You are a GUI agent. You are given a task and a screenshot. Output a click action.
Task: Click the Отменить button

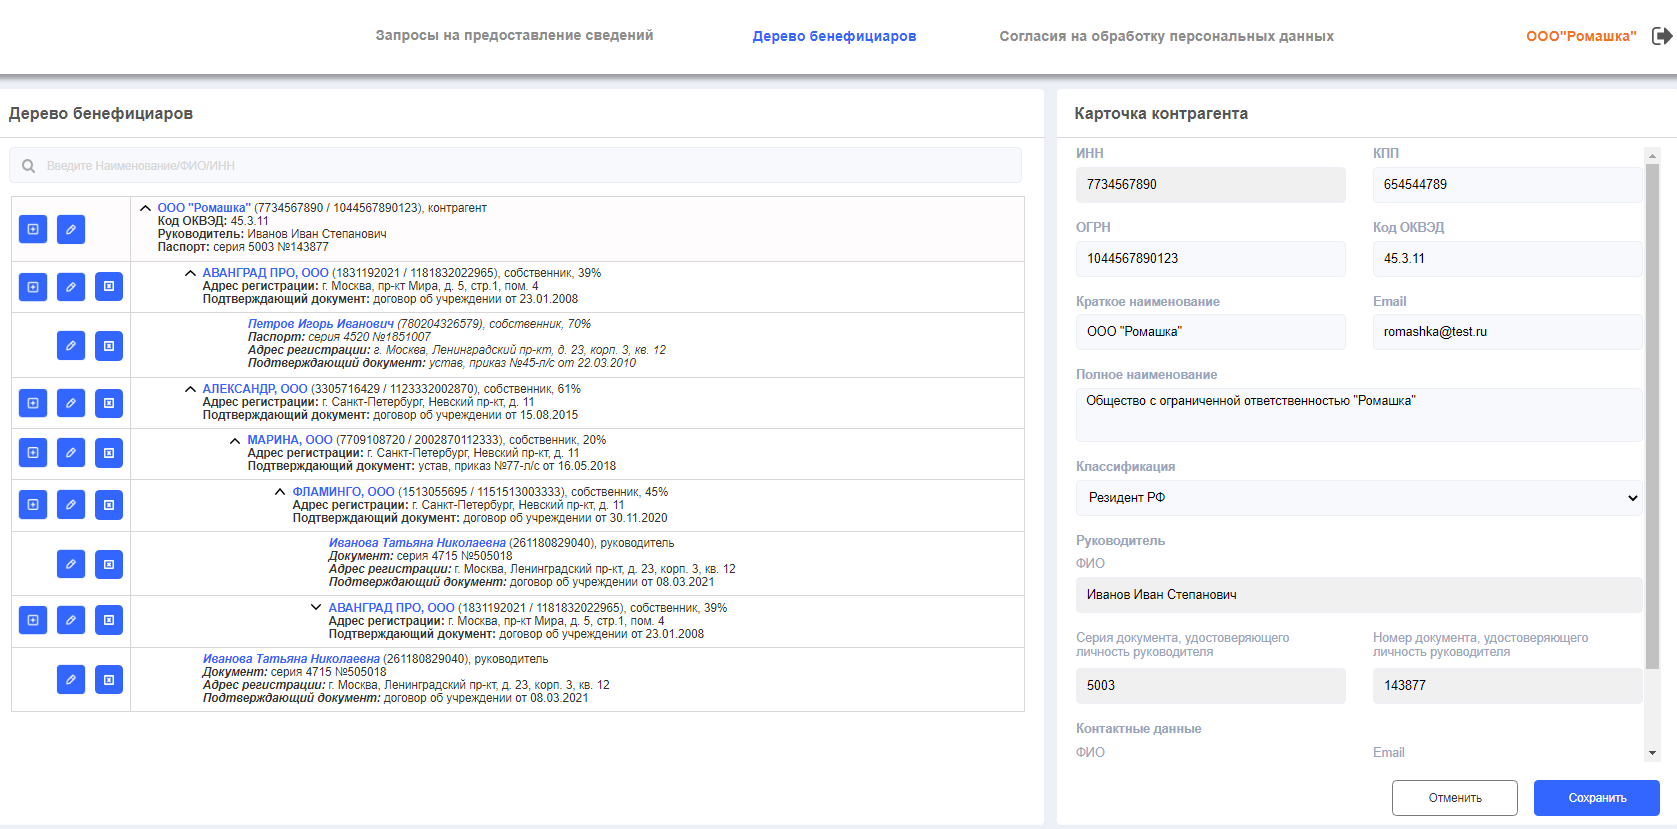coord(1455,798)
